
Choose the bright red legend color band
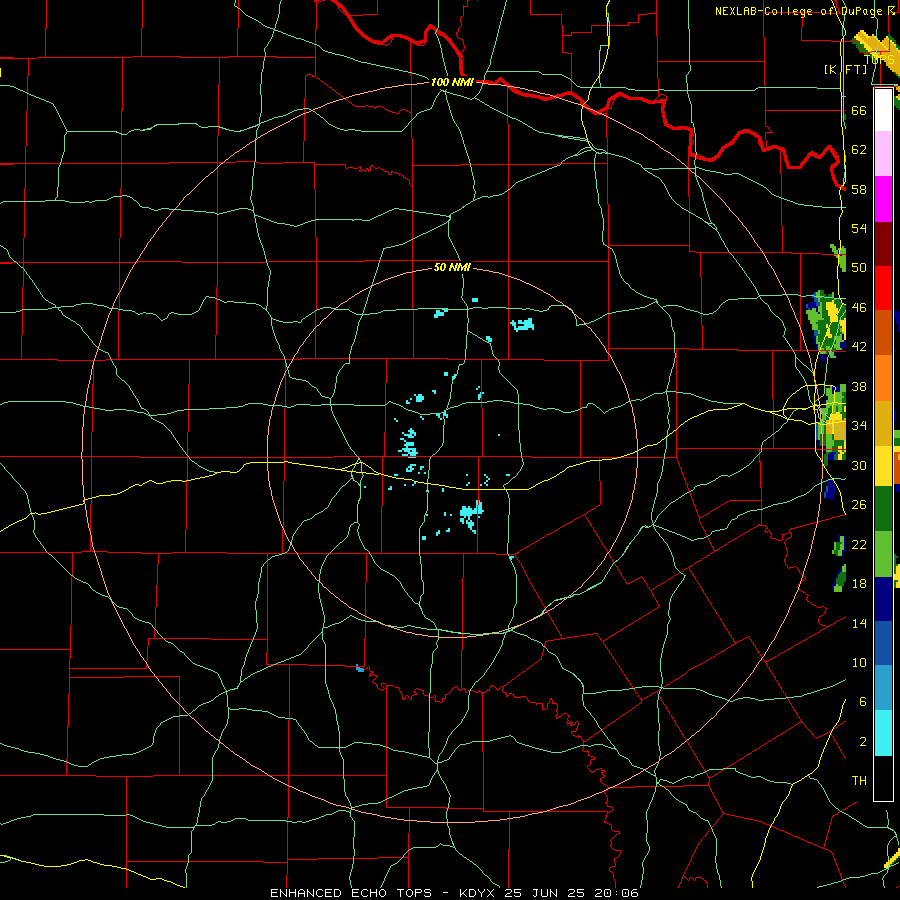click(x=883, y=288)
